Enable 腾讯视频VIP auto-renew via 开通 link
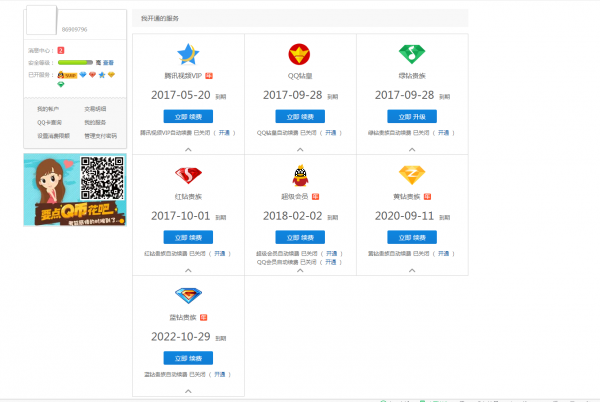Image resolution: width=600 pixels, height=402 pixels. tap(224, 133)
